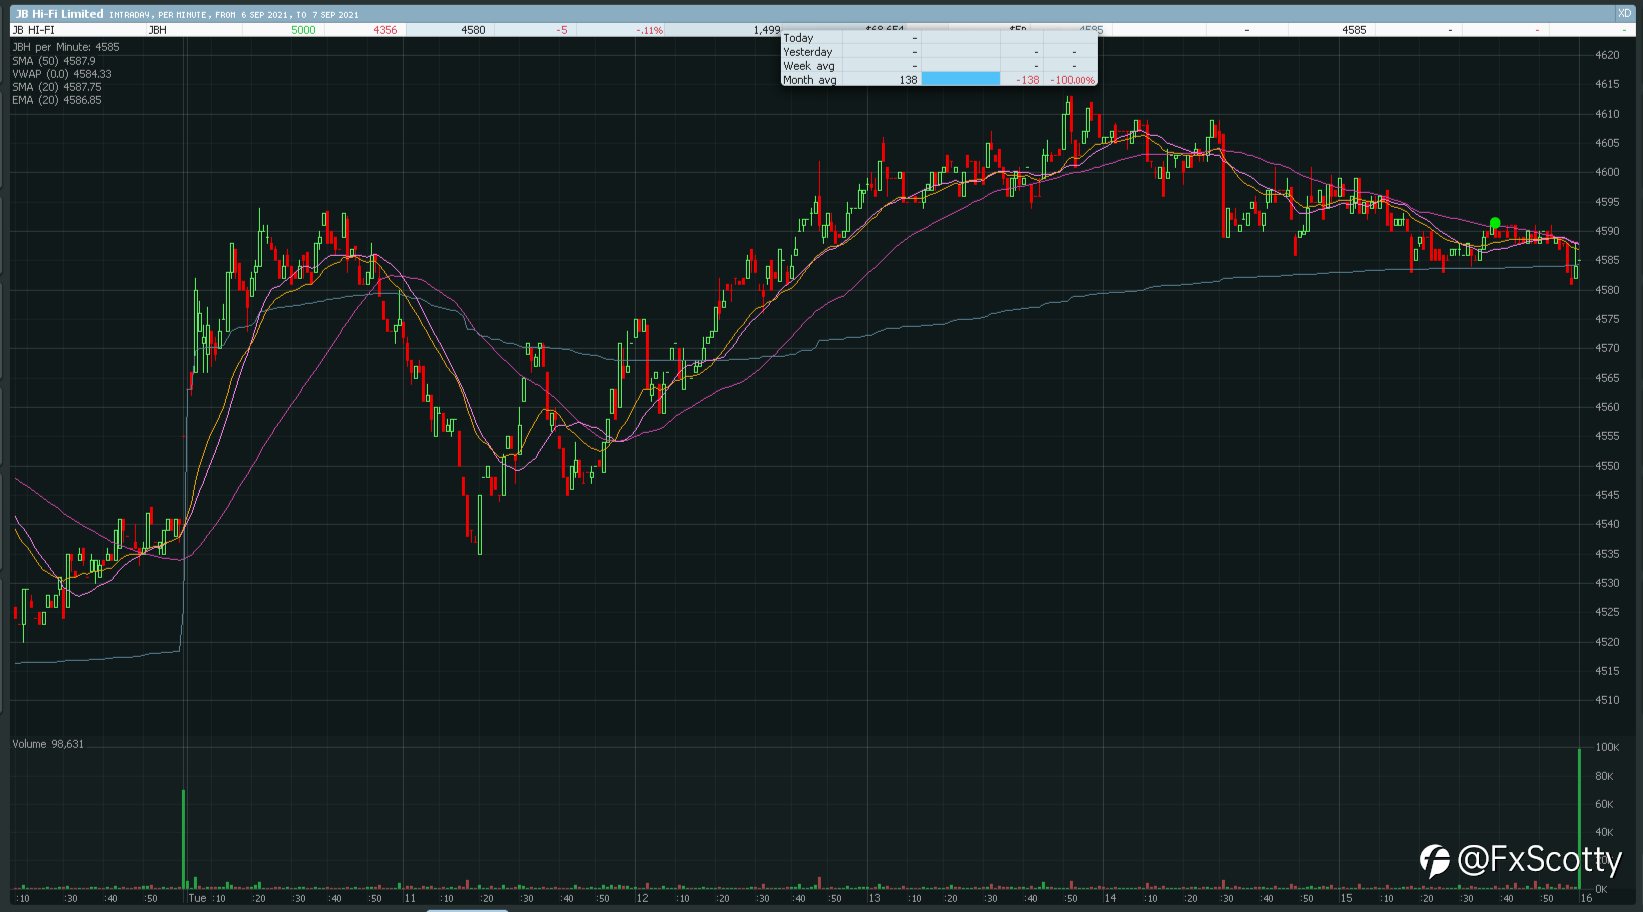Click the 4550 label on price axis
The width and height of the screenshot is (1643, 912).
(x=1607, y=466)
